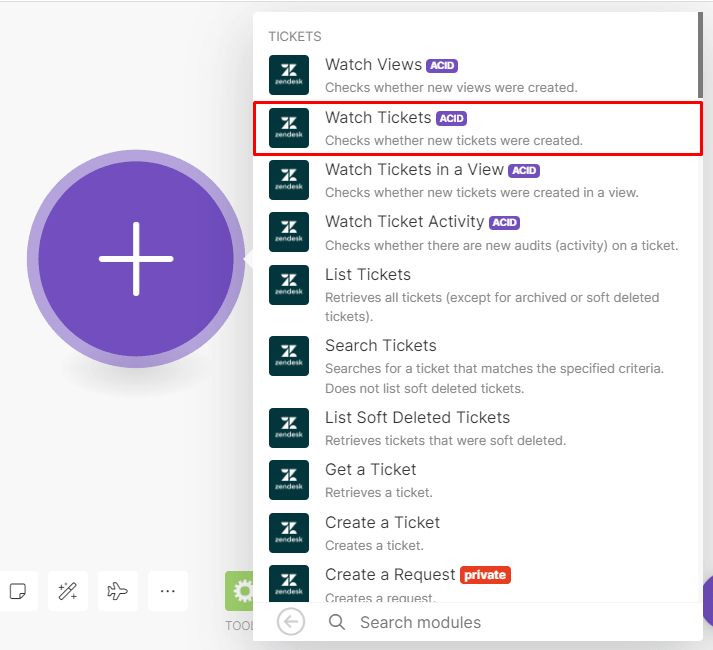This screenshot has width=713, height=650.
Task: Pick the List Soft Deleted Tickets module
Action: [x=477, y=428]
